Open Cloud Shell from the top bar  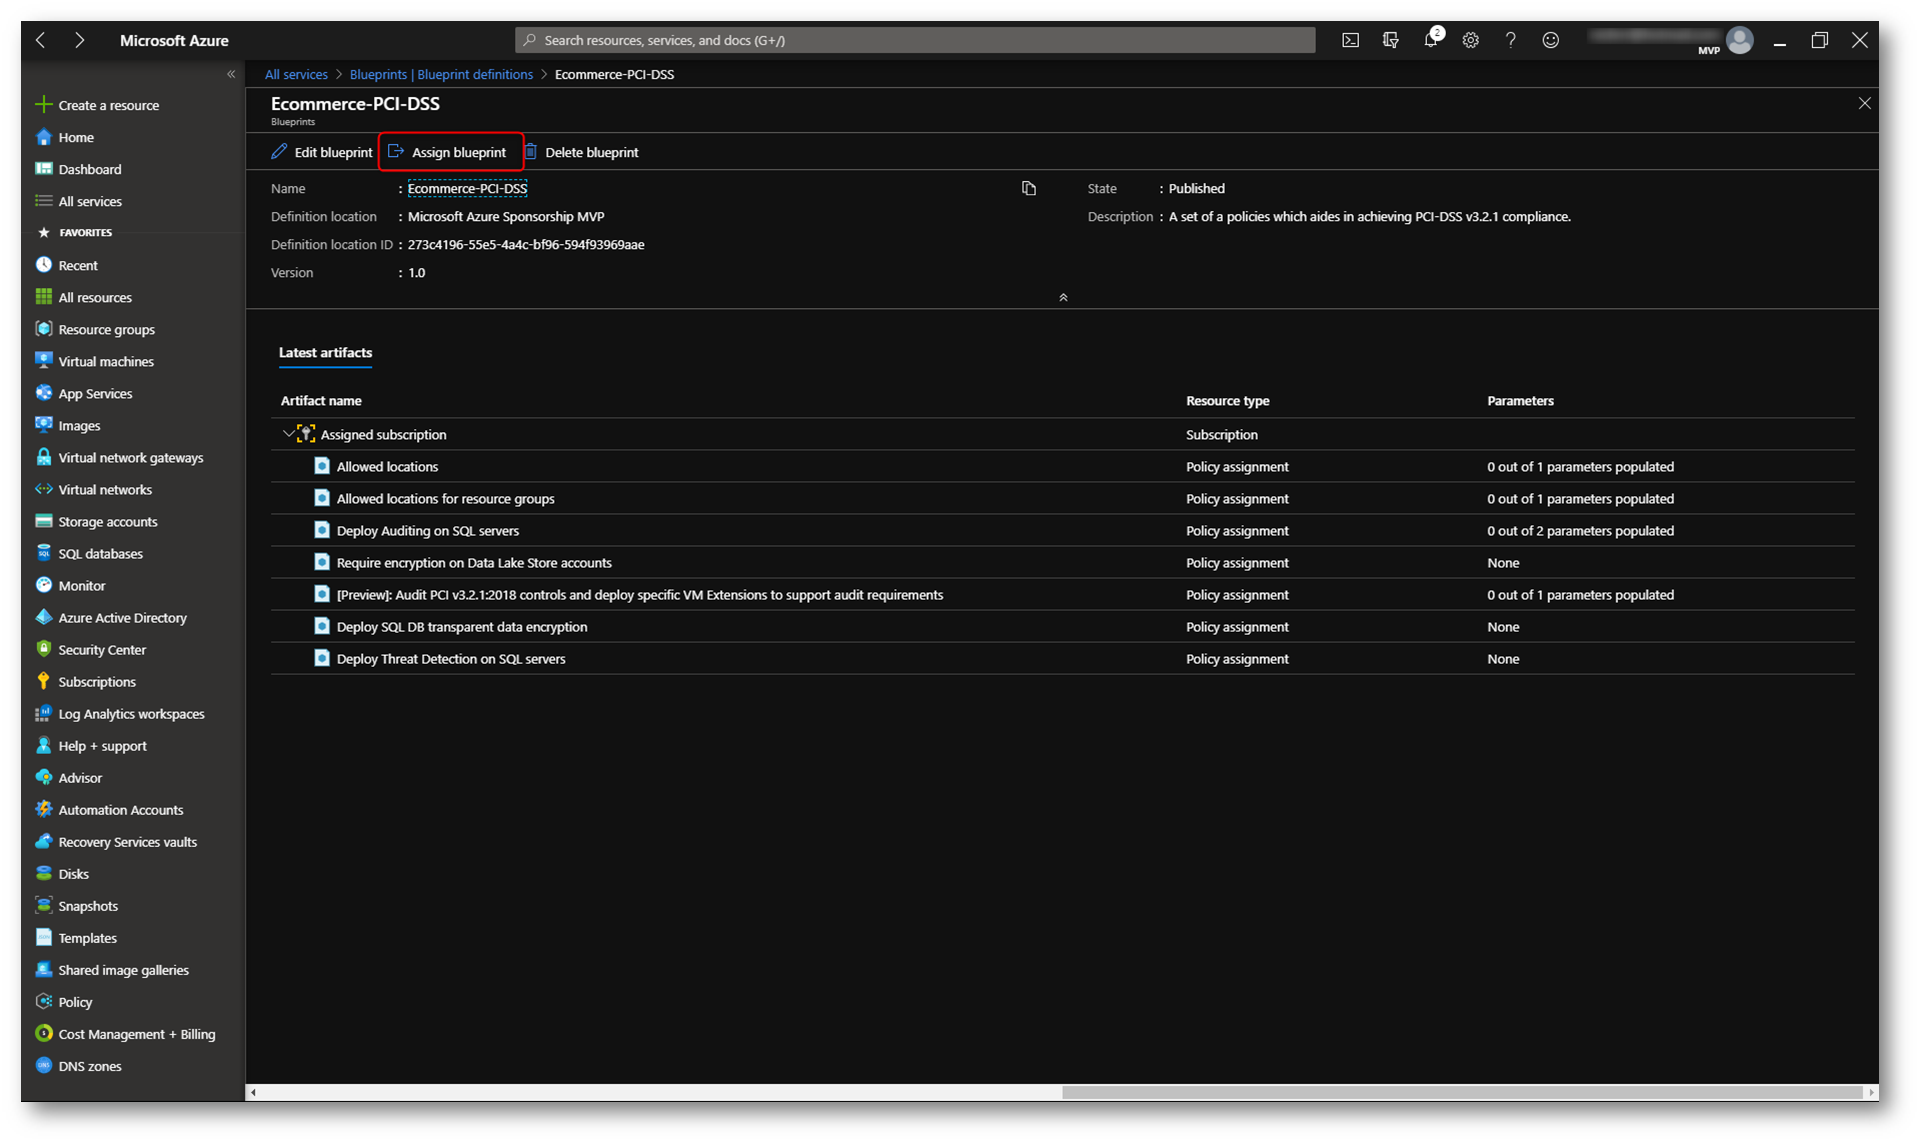pyautogui.click(x=1350, y=40)
